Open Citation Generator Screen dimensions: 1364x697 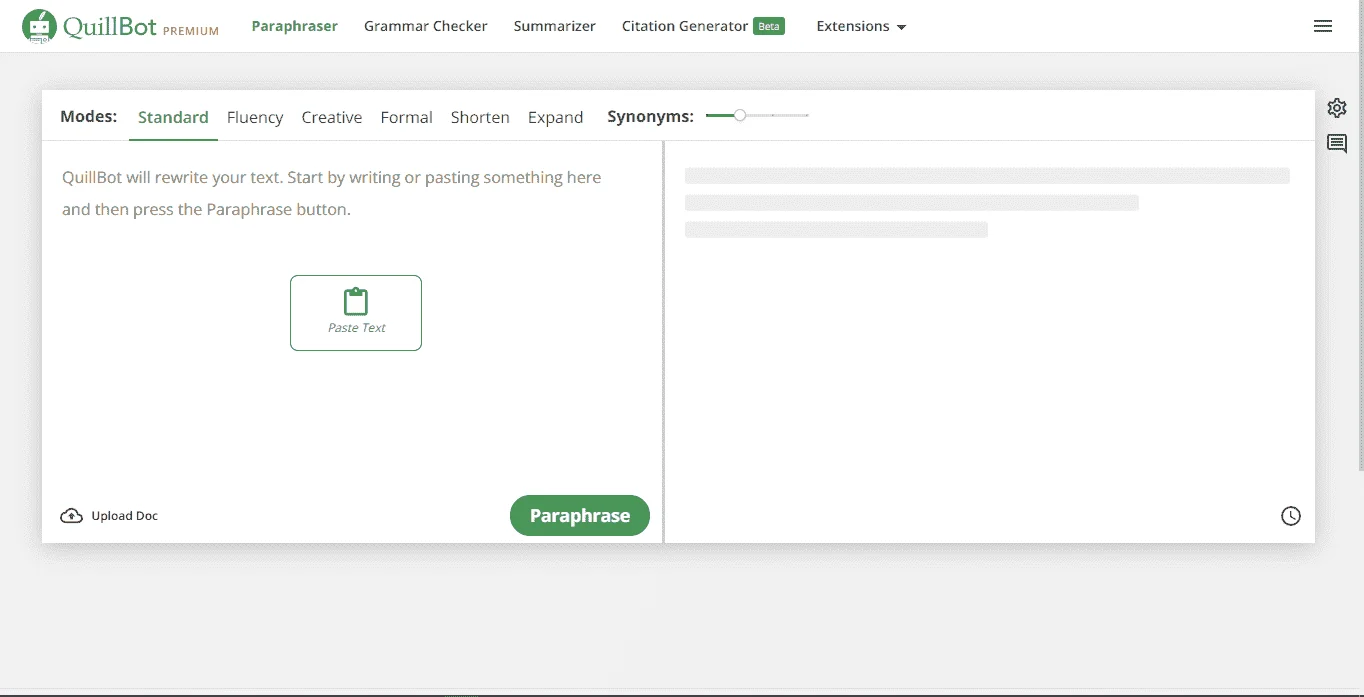pos(685,26)
